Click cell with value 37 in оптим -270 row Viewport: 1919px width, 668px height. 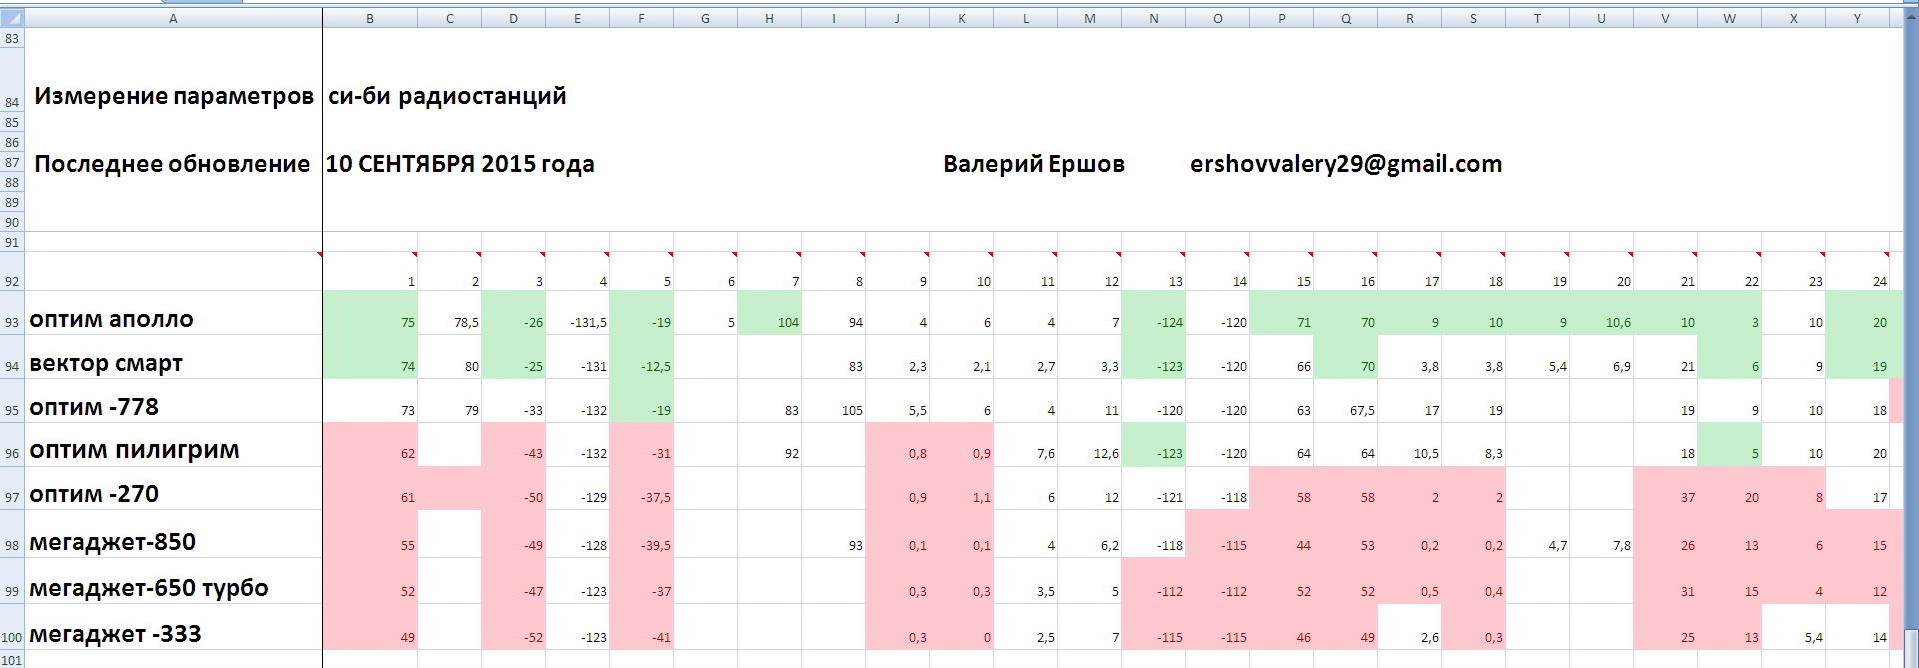1665,489
